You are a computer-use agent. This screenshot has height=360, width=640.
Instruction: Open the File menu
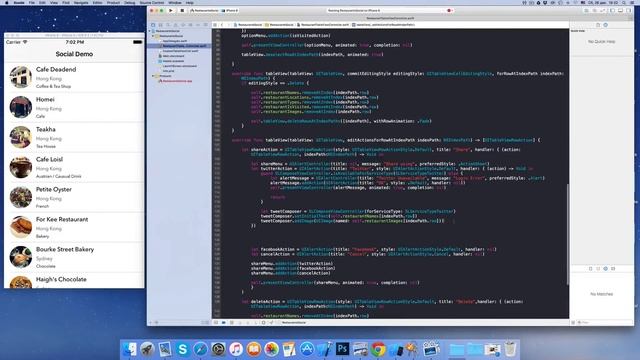tap(31, 2)
